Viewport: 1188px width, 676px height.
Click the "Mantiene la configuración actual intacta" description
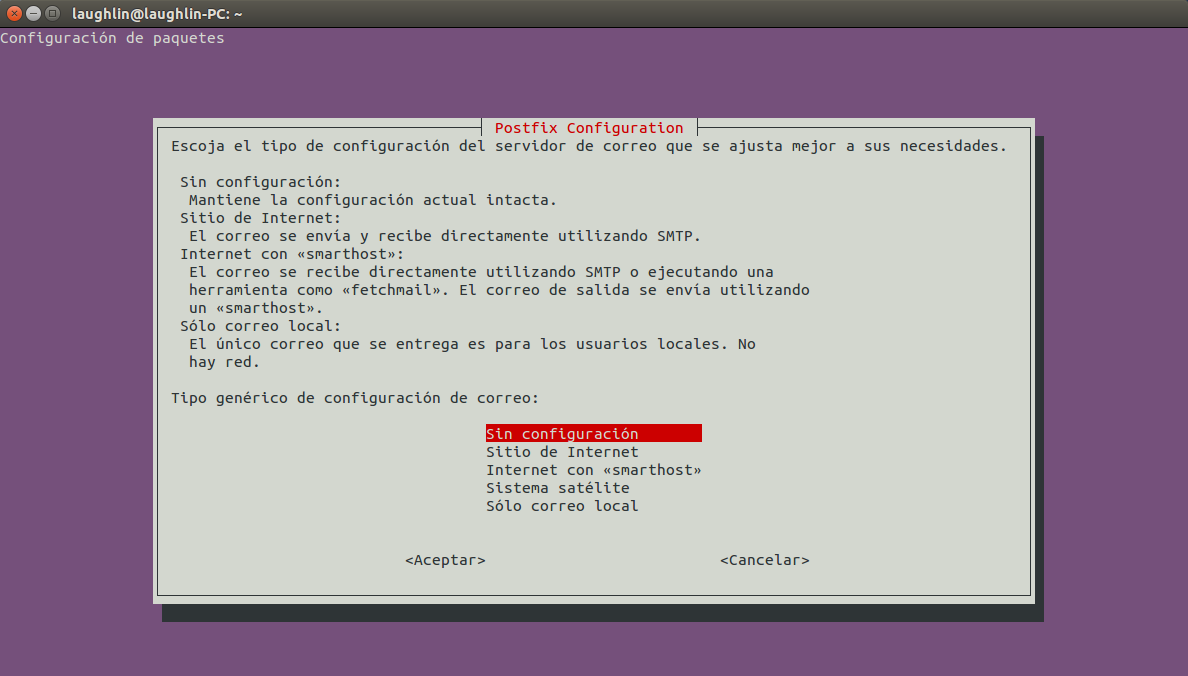(373, 200)
